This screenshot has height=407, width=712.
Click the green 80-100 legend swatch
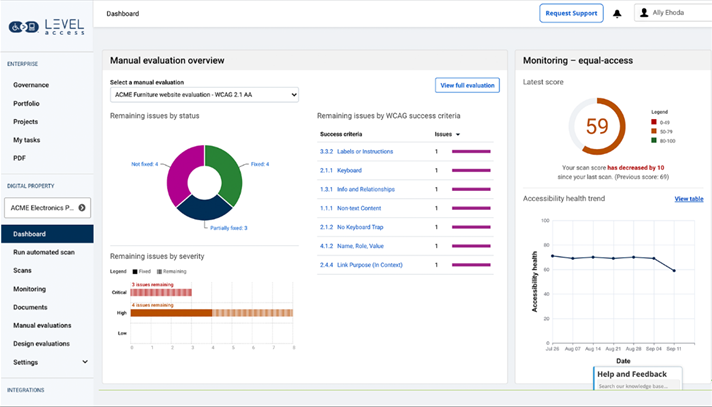click(654, 140)
